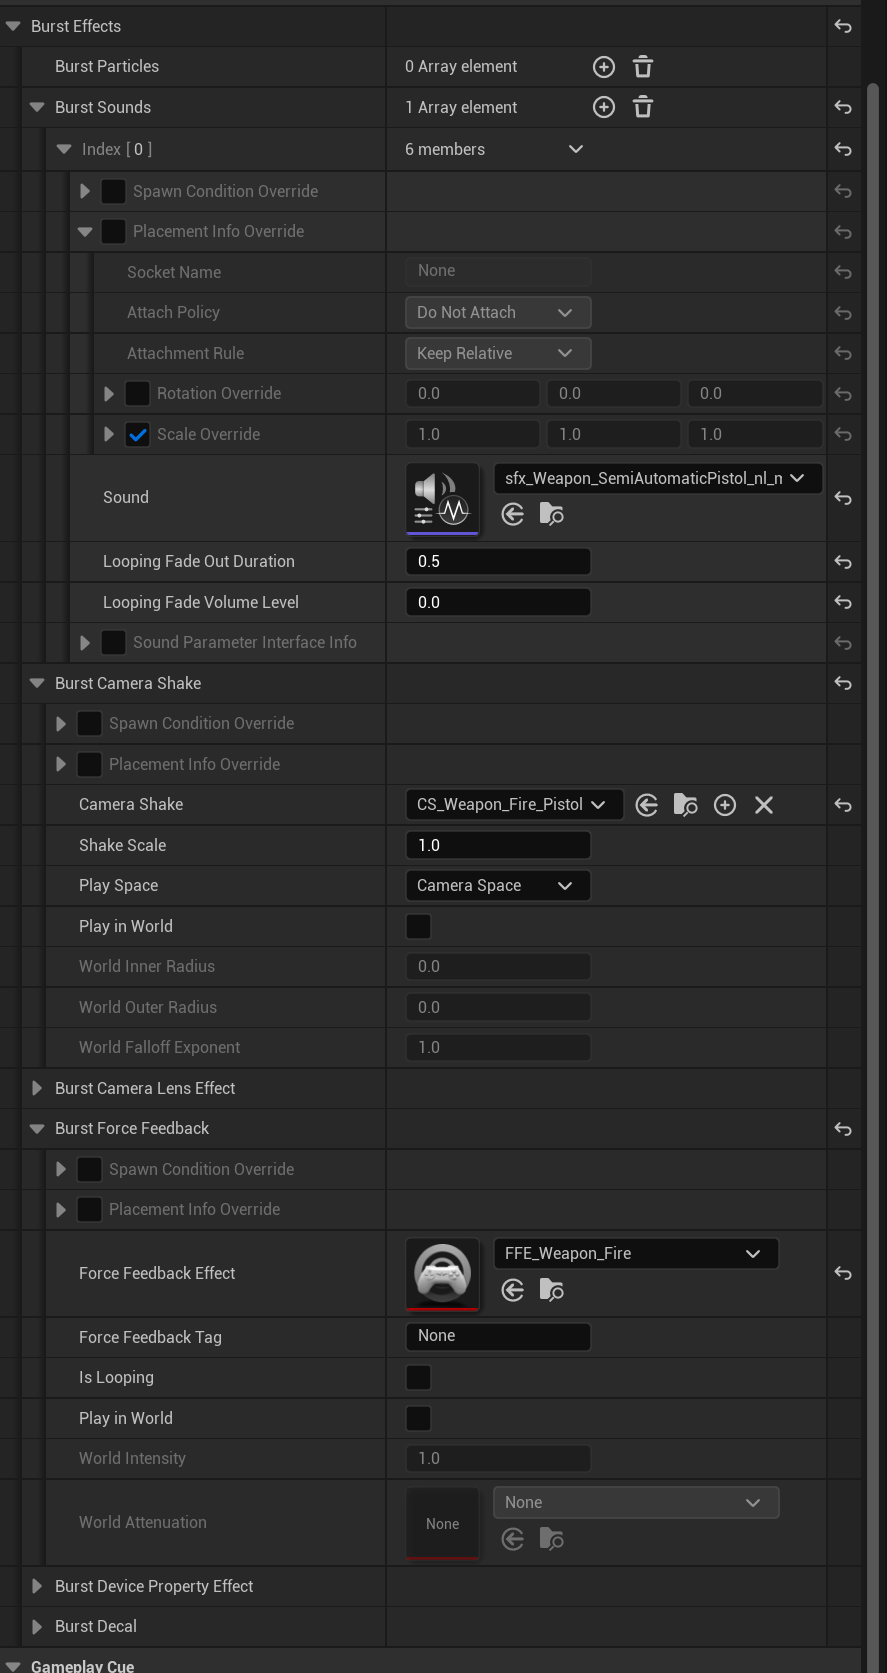Collapse the Burst Sounds array

37,107
